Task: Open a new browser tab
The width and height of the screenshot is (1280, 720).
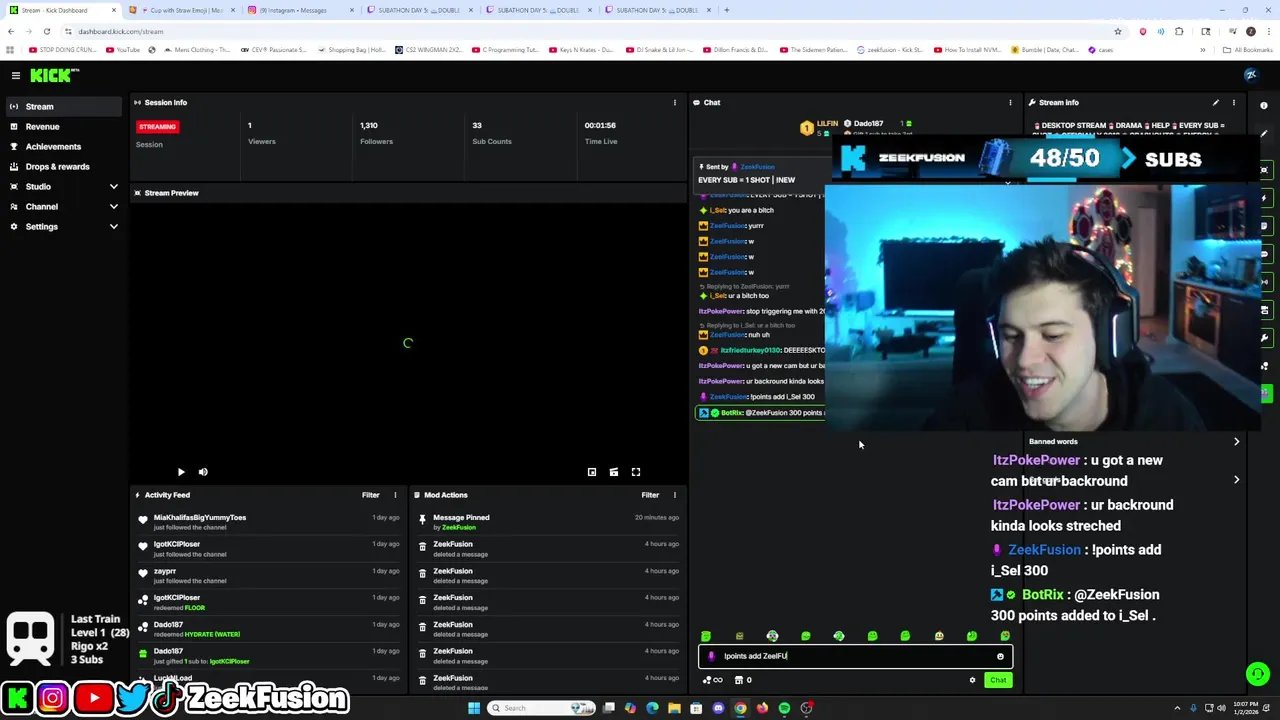Action: click(727, 10)
